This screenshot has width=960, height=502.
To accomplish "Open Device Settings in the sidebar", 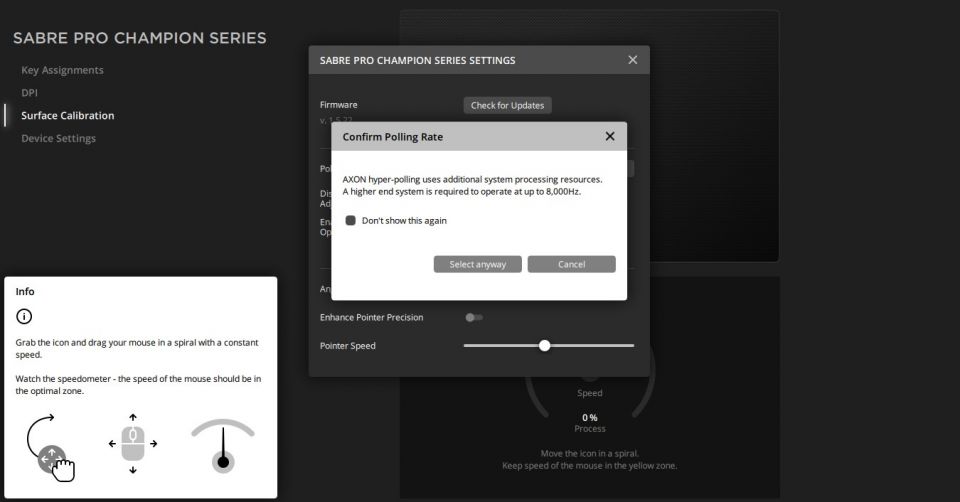I will click(58, 138).
